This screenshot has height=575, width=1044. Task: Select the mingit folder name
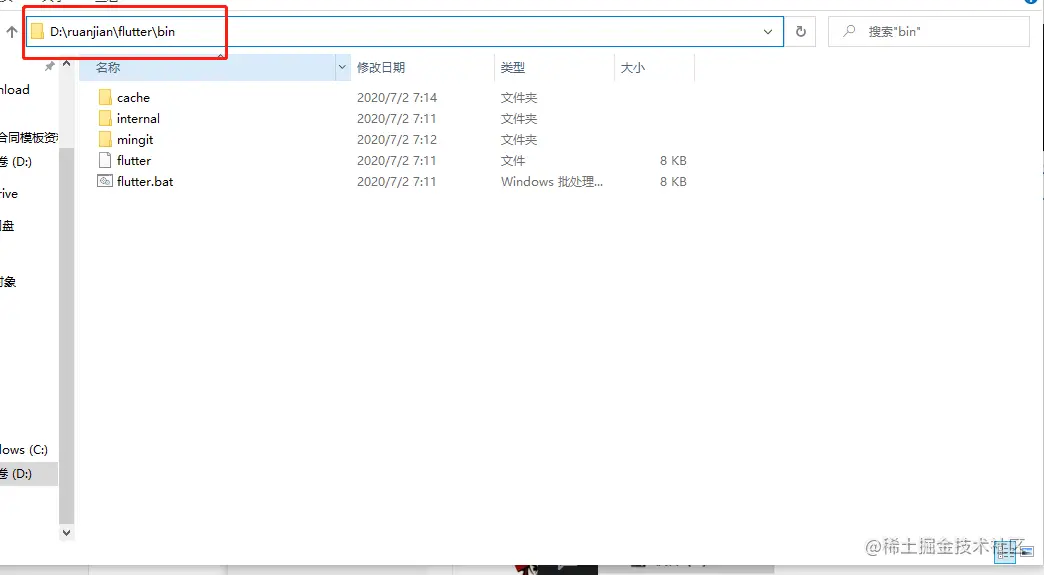134,140
